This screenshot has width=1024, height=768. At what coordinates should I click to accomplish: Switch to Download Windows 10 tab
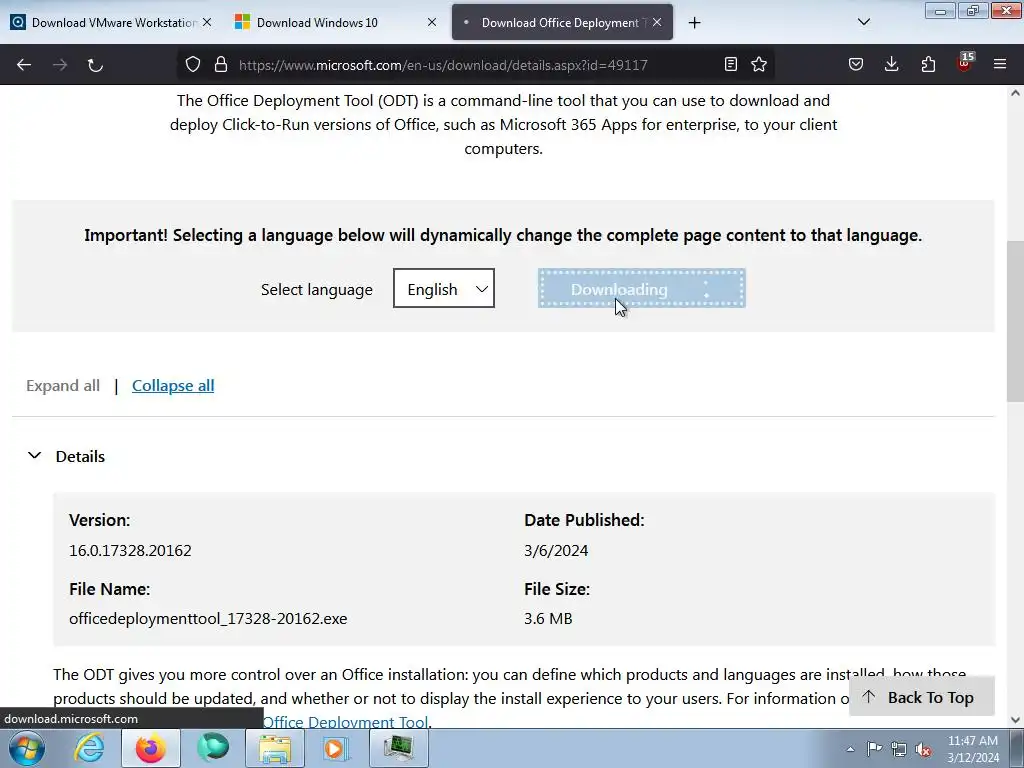(336, 22)
